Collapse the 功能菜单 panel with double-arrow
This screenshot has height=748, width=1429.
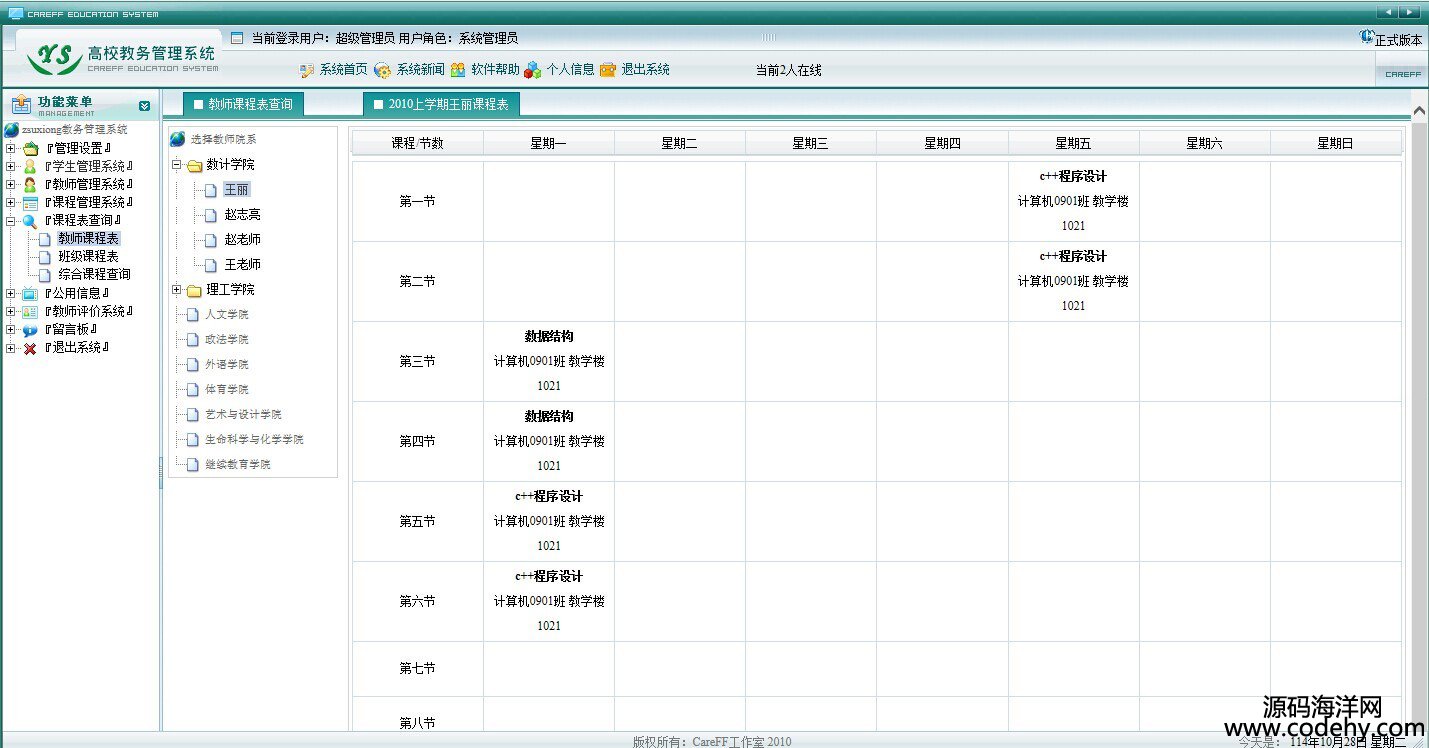coord(144,105)
